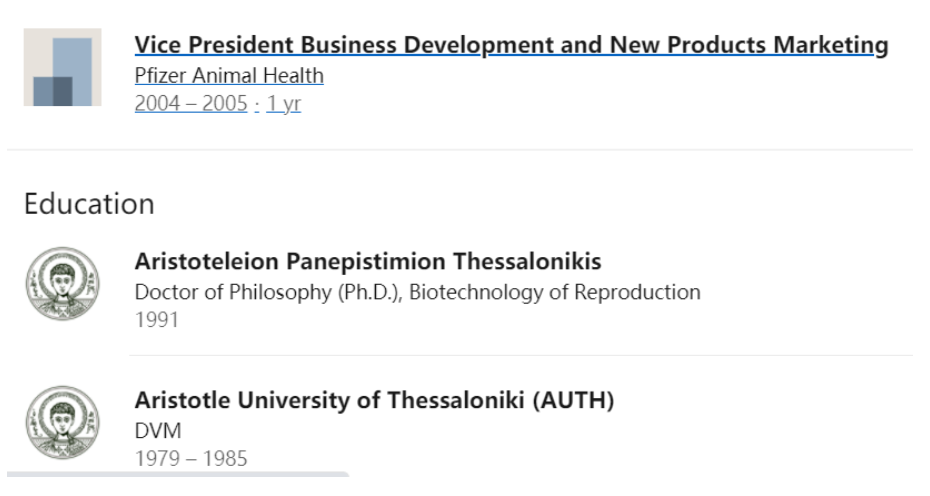Click the 1991 graduation year
Viewport: 930px width, 496px height.
157,320
